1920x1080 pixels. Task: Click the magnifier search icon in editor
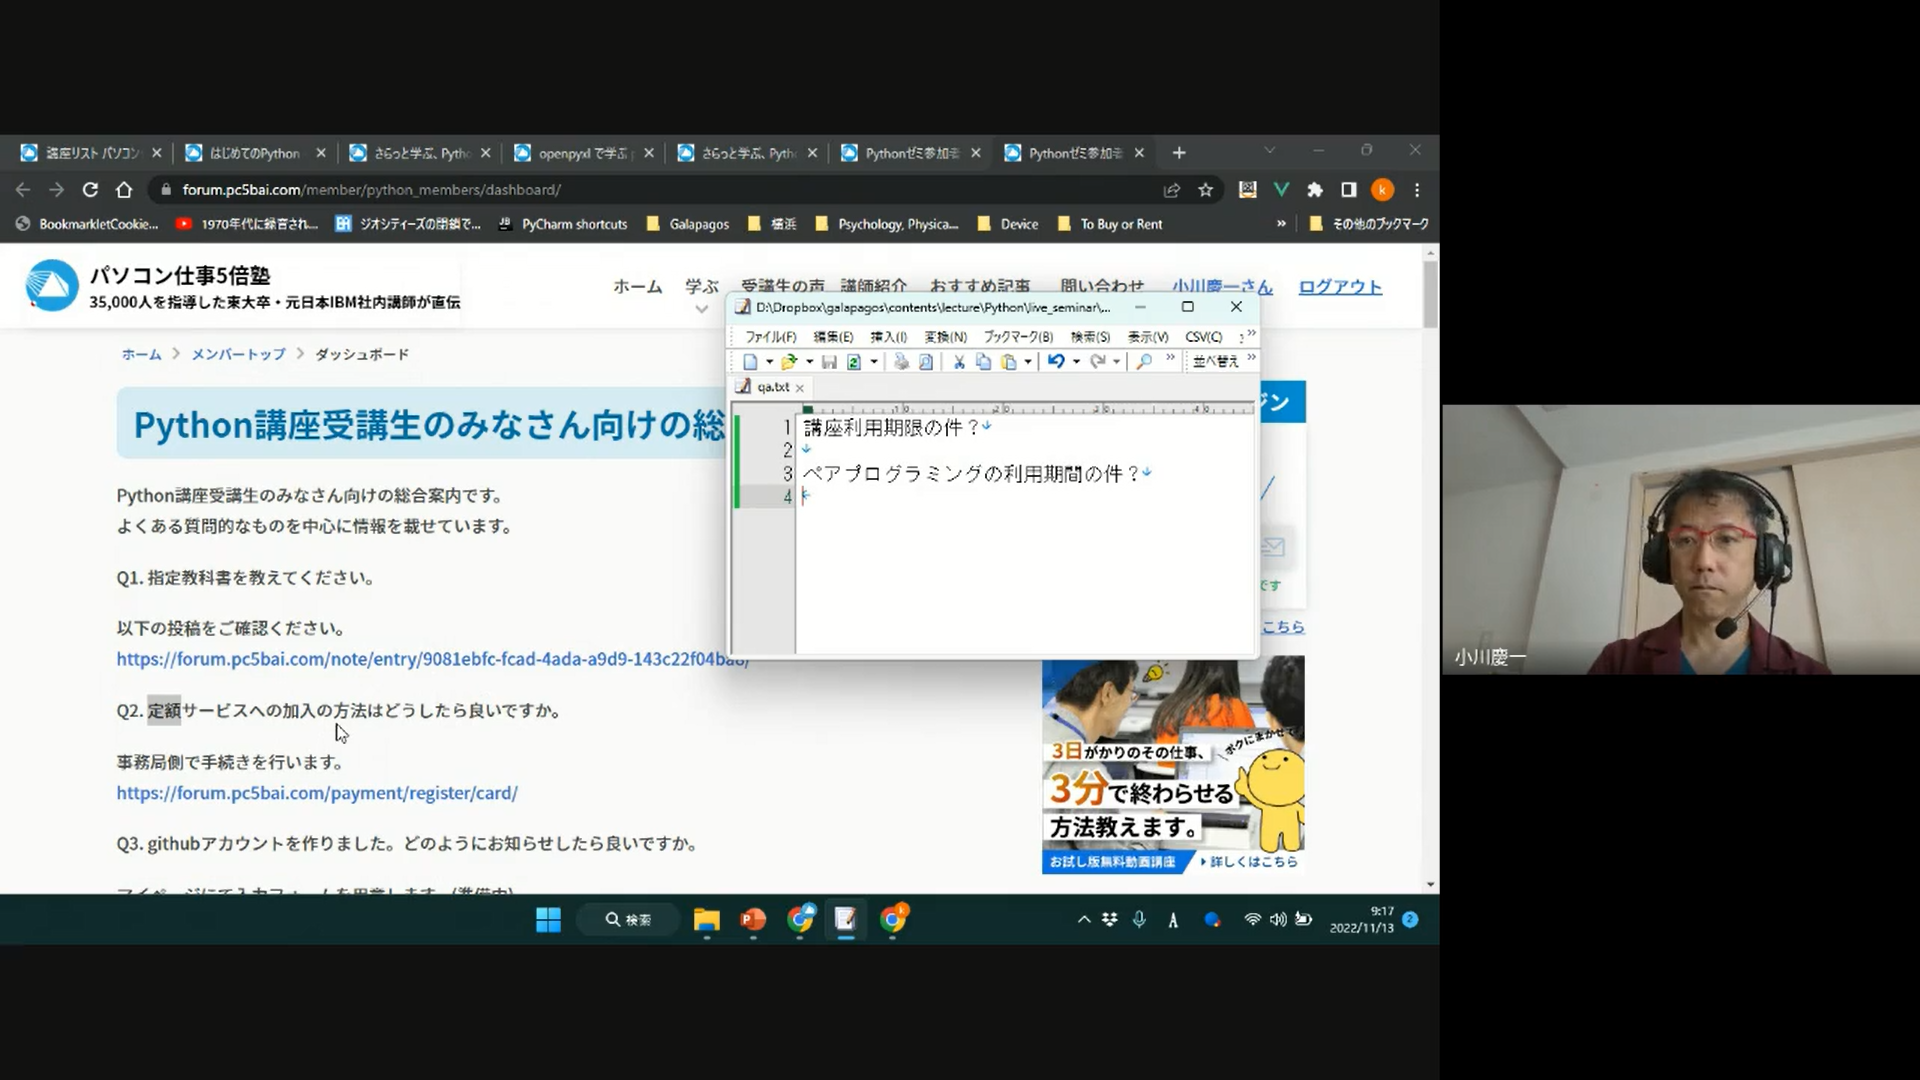tap(1144, 362)
